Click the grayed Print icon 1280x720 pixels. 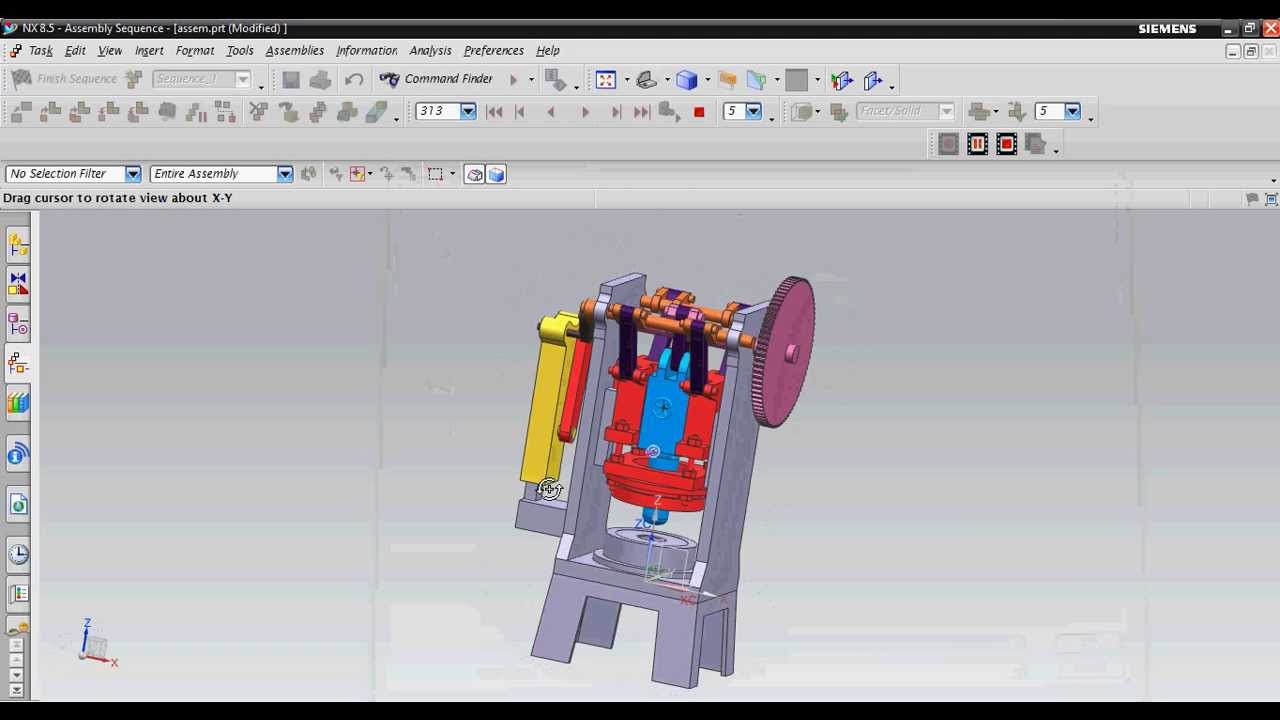click(320, 80)
